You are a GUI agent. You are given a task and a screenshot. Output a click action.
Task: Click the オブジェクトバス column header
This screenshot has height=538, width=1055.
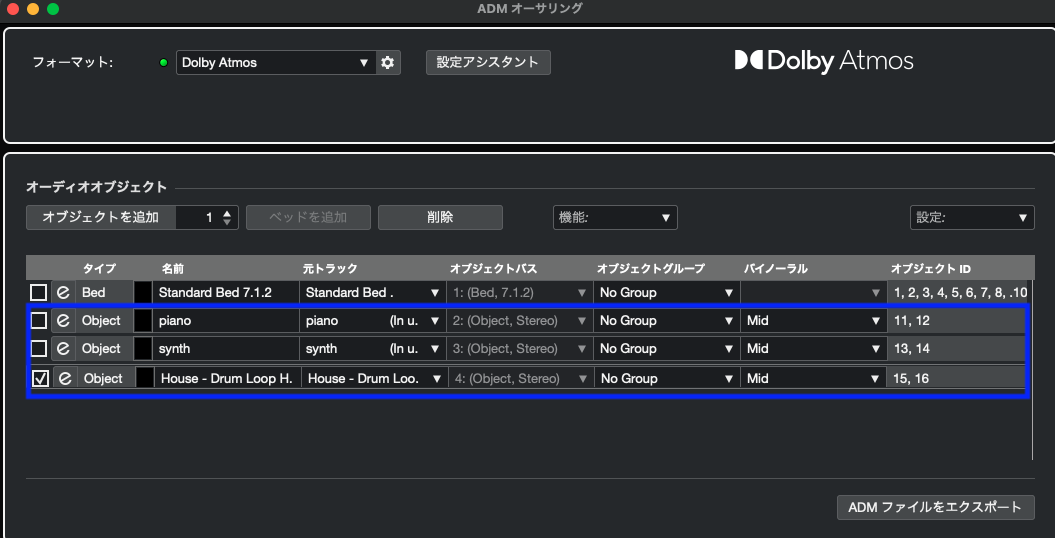493,269
